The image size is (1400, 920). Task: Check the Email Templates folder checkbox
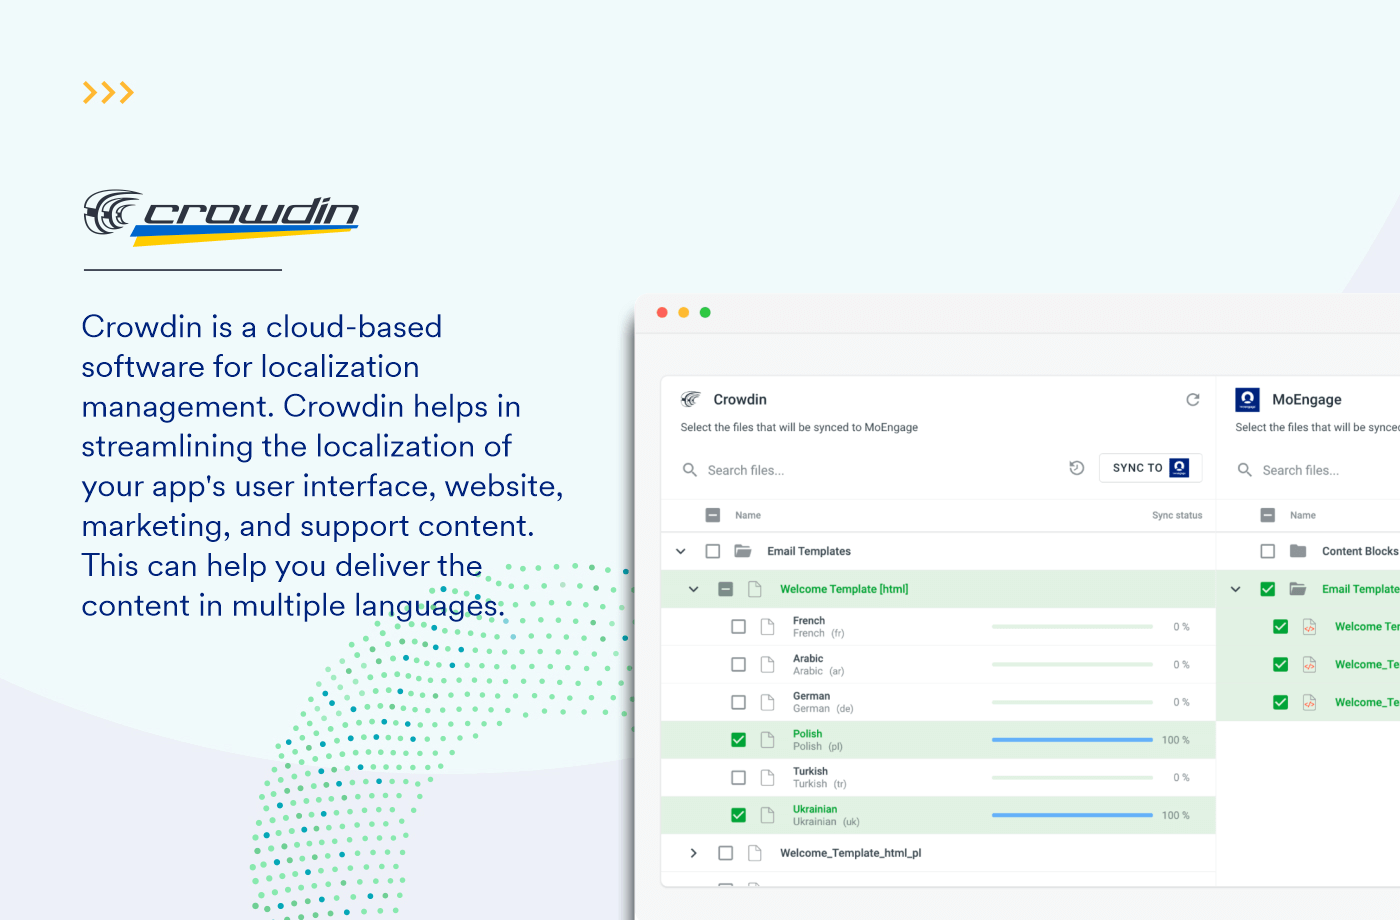coord(713,551)
